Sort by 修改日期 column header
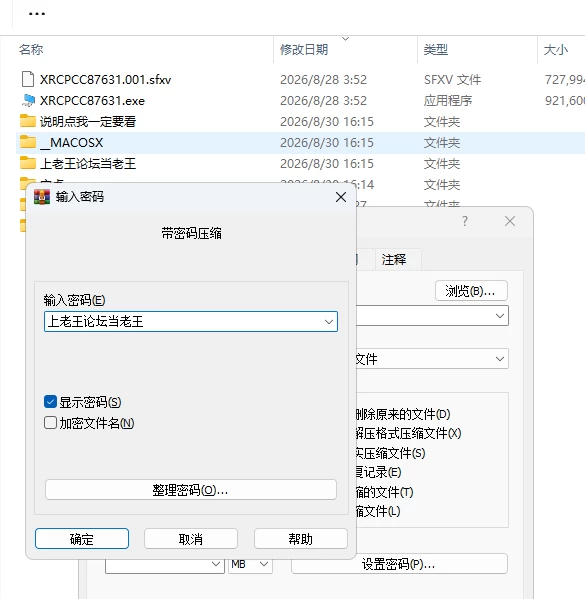The height and width of the screenshot is (599, 585). 304,49
